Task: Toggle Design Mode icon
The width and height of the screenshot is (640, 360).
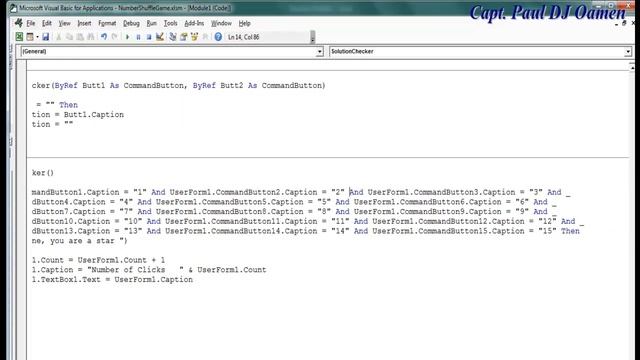Action: pyautogui.click(x=160, y=37)
